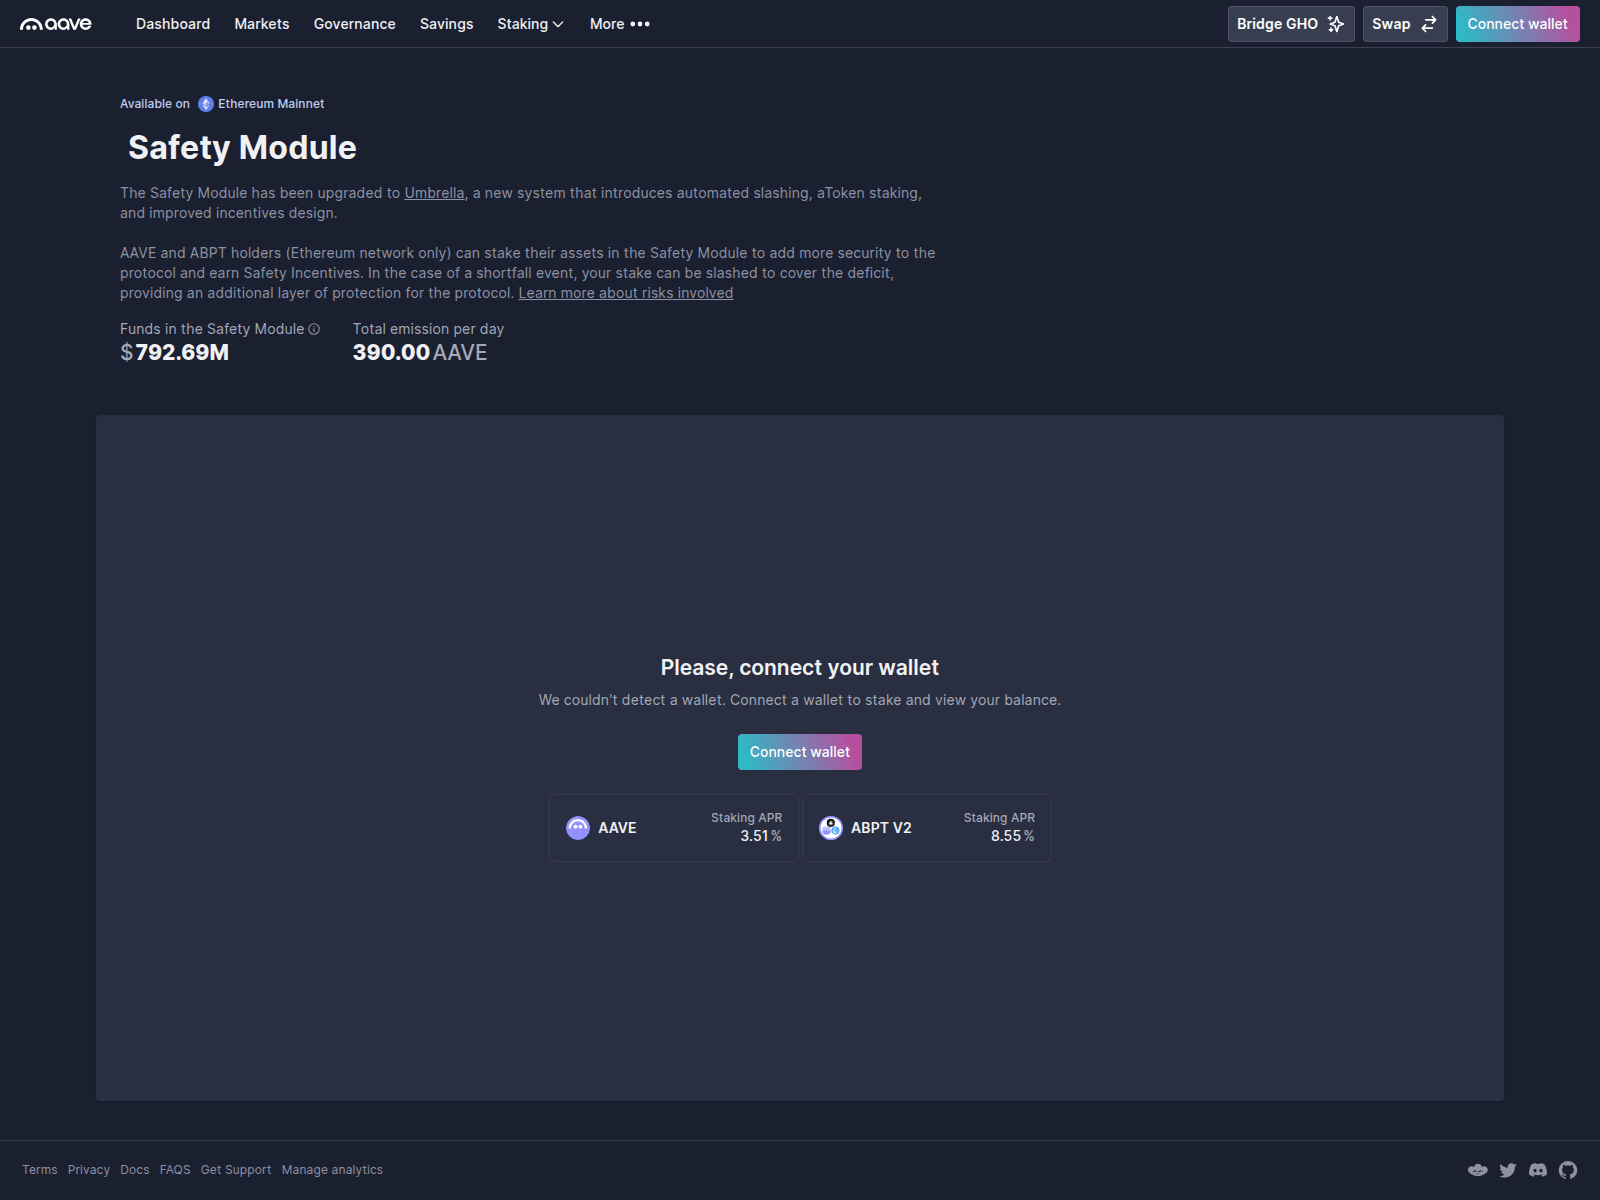This screenshot has height=1200, width=1600.
Task: Expand the Staking dropdown menu
Action: (531, 24)
